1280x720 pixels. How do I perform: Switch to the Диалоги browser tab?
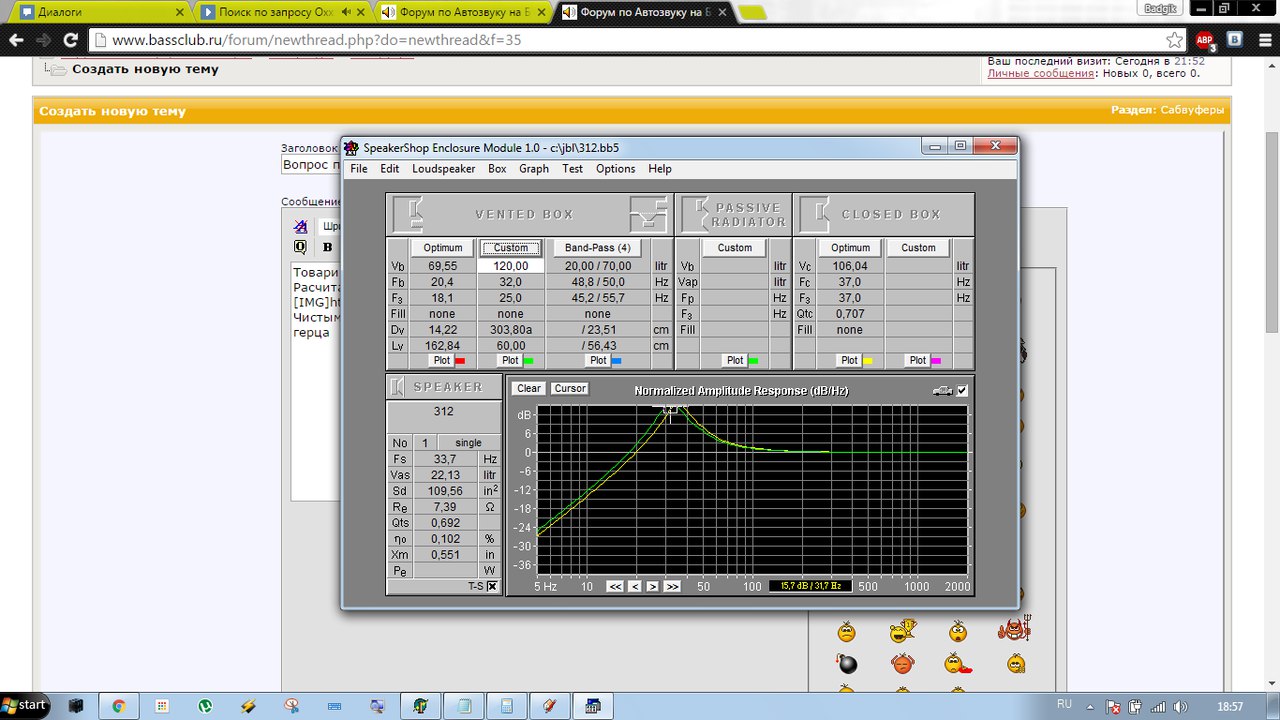(100, 13)
